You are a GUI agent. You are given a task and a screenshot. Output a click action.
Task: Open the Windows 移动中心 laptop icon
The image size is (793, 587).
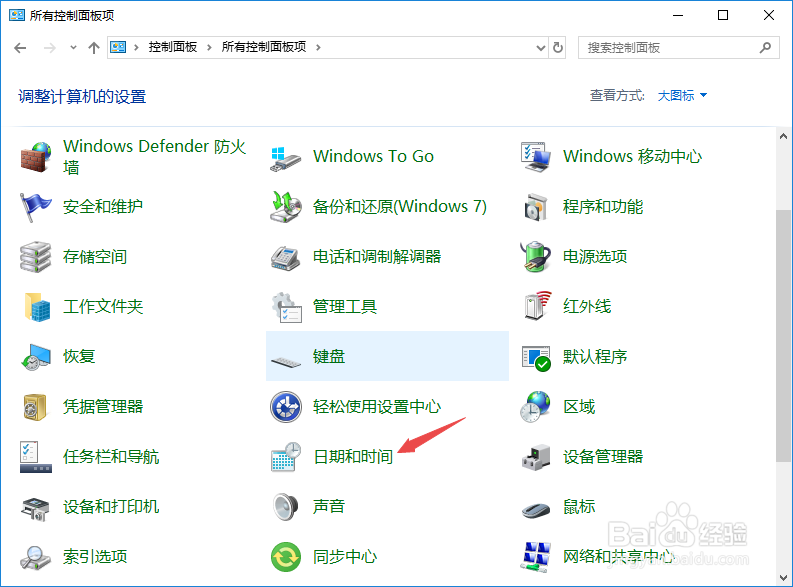pos(536,157)
